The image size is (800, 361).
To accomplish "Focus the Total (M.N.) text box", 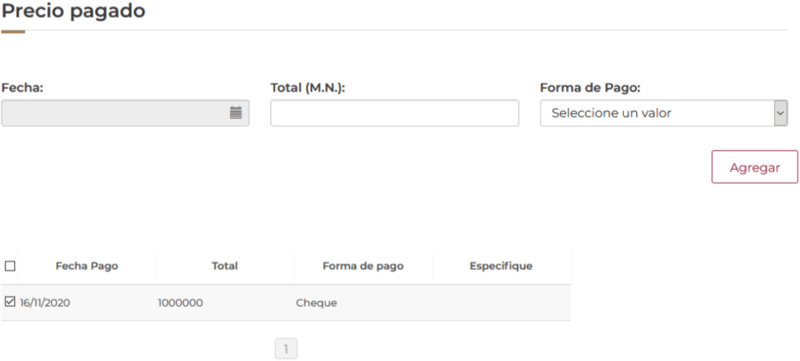I will (394, 113).
